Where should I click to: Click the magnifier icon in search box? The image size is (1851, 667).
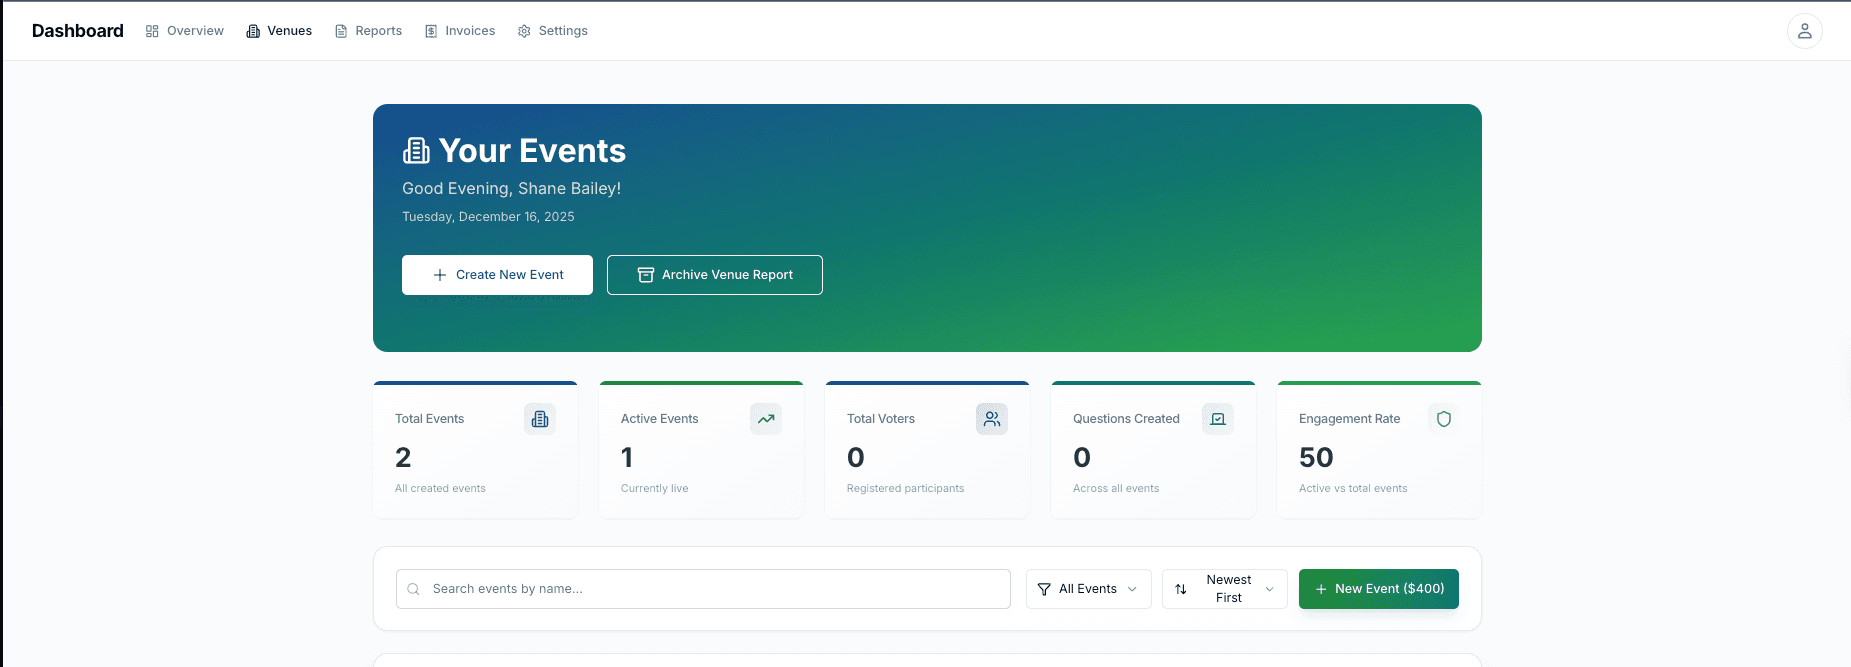coord(413,589)
